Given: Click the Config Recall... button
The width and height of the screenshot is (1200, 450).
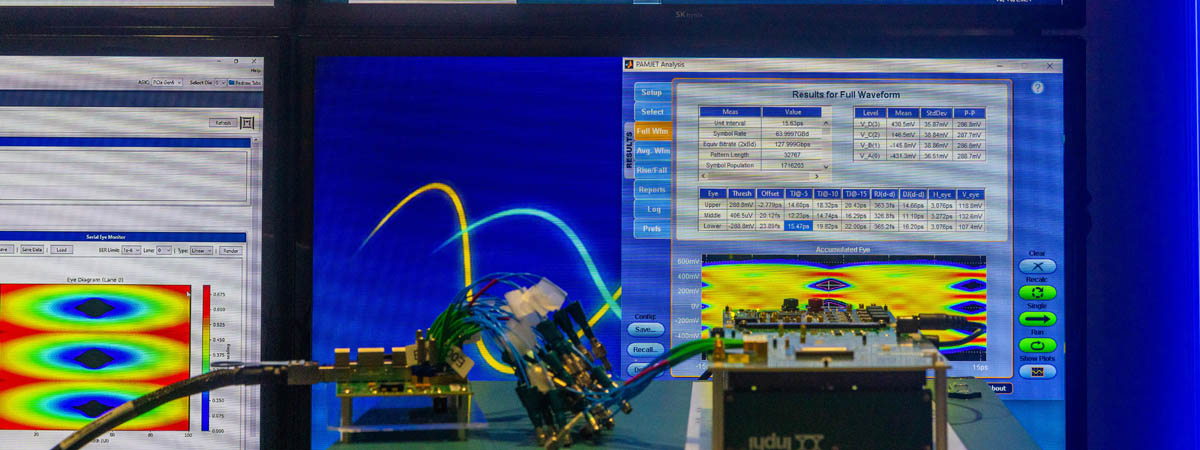Looking at the screenshot, I should [x=646, y=349].
